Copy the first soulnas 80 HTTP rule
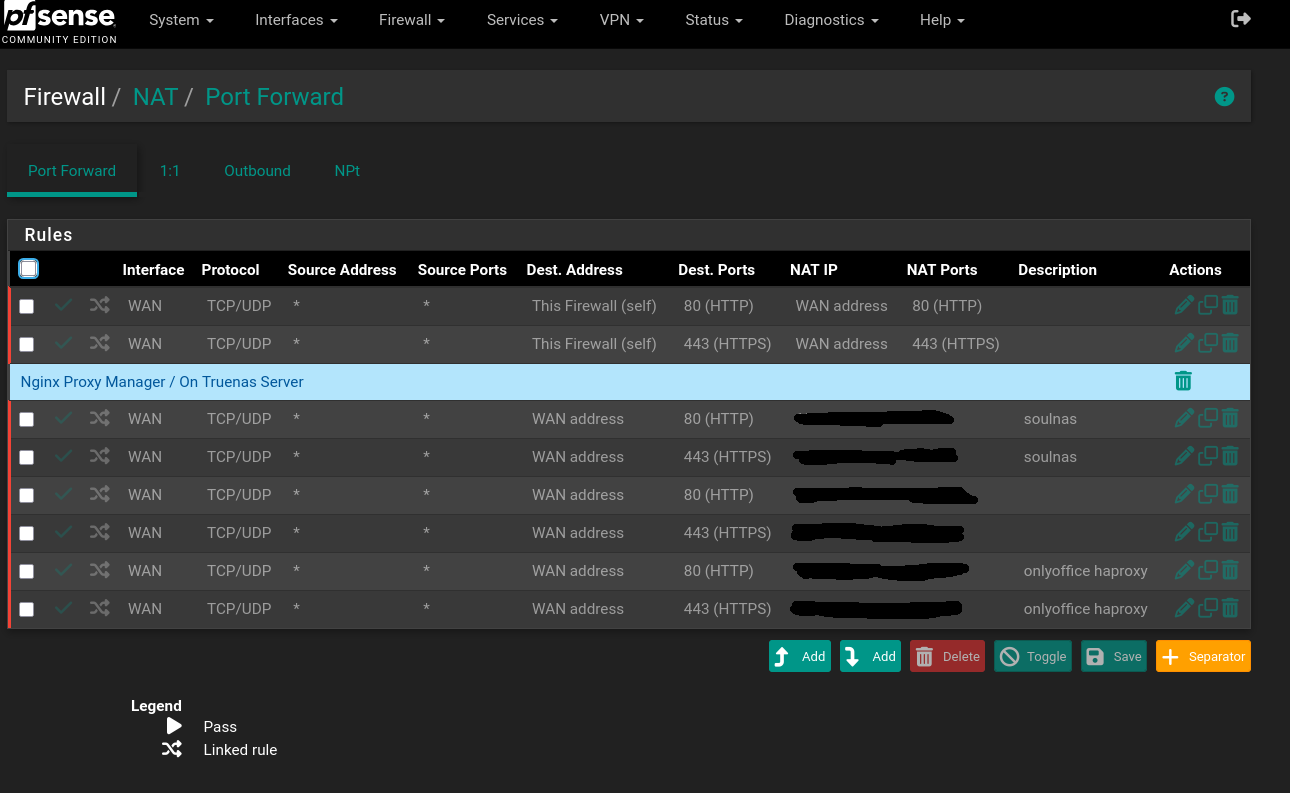The height and width of the screenshot is (793, 1290). point(1208,419)
